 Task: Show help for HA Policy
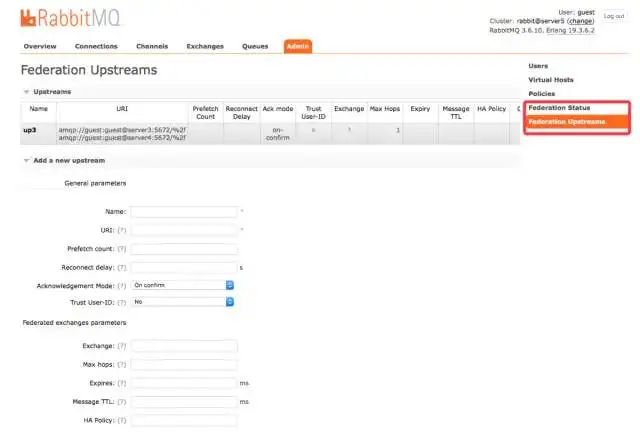coord(122,421)
